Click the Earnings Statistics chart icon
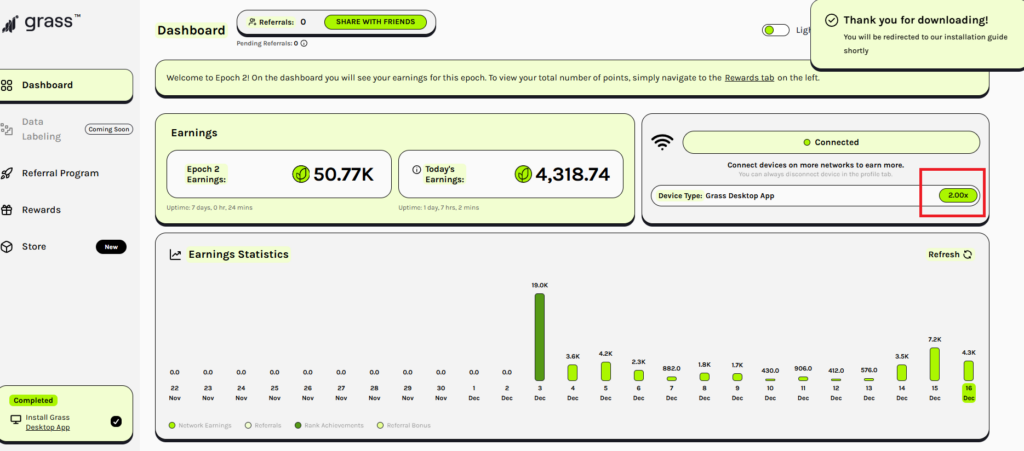The height and width of the screenshot is (451, 1024). (175, 255)
